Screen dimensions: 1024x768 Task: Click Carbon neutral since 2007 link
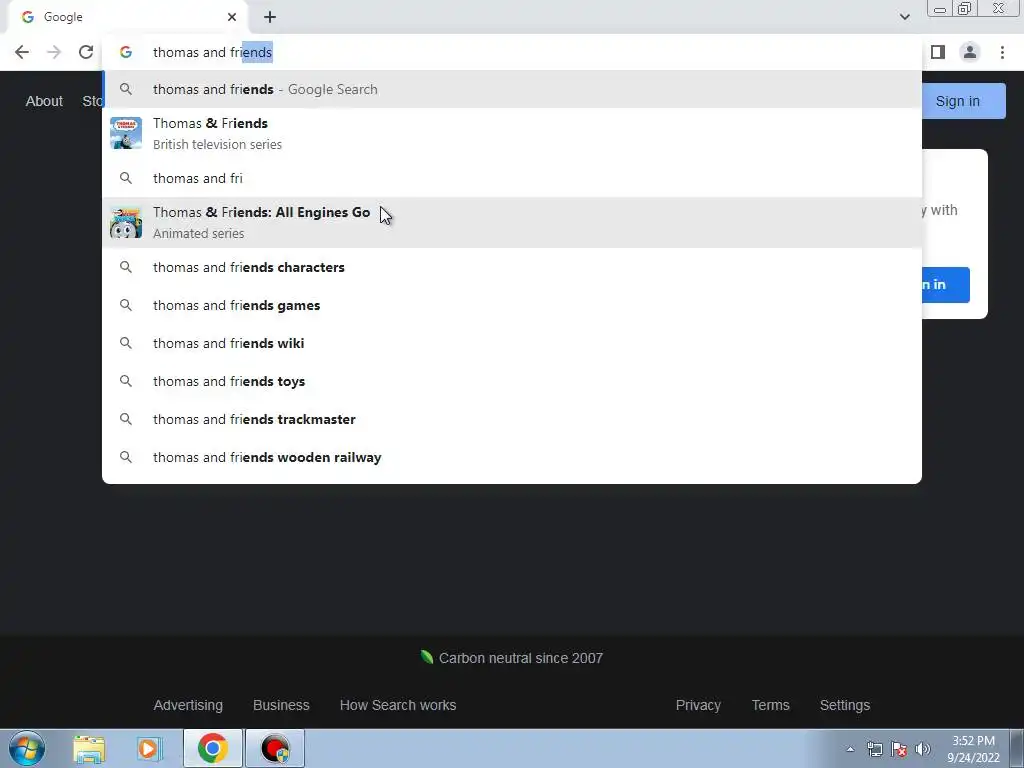click(x=512, y=658)
